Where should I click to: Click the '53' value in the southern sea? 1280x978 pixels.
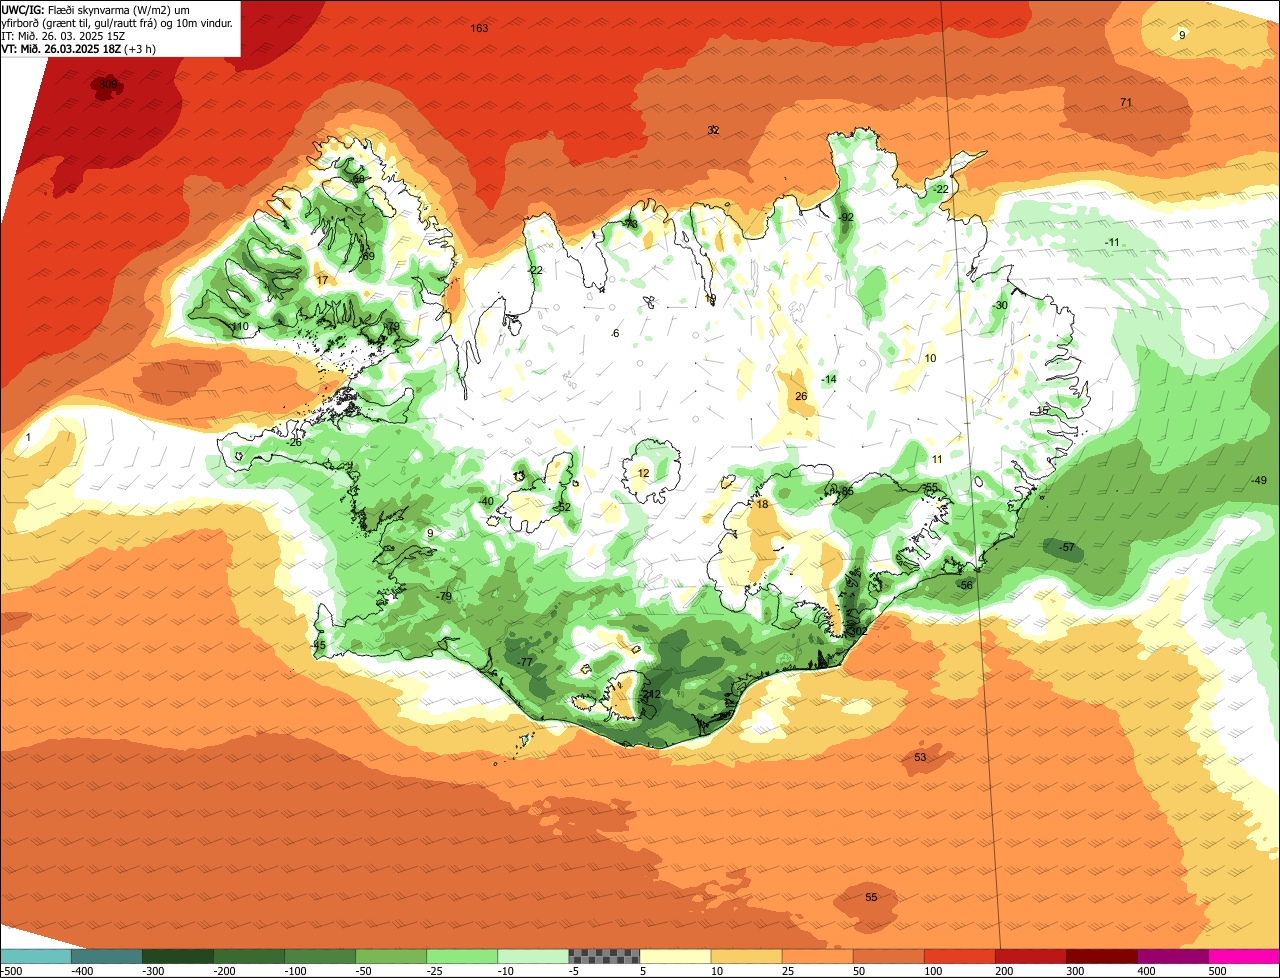920,757
